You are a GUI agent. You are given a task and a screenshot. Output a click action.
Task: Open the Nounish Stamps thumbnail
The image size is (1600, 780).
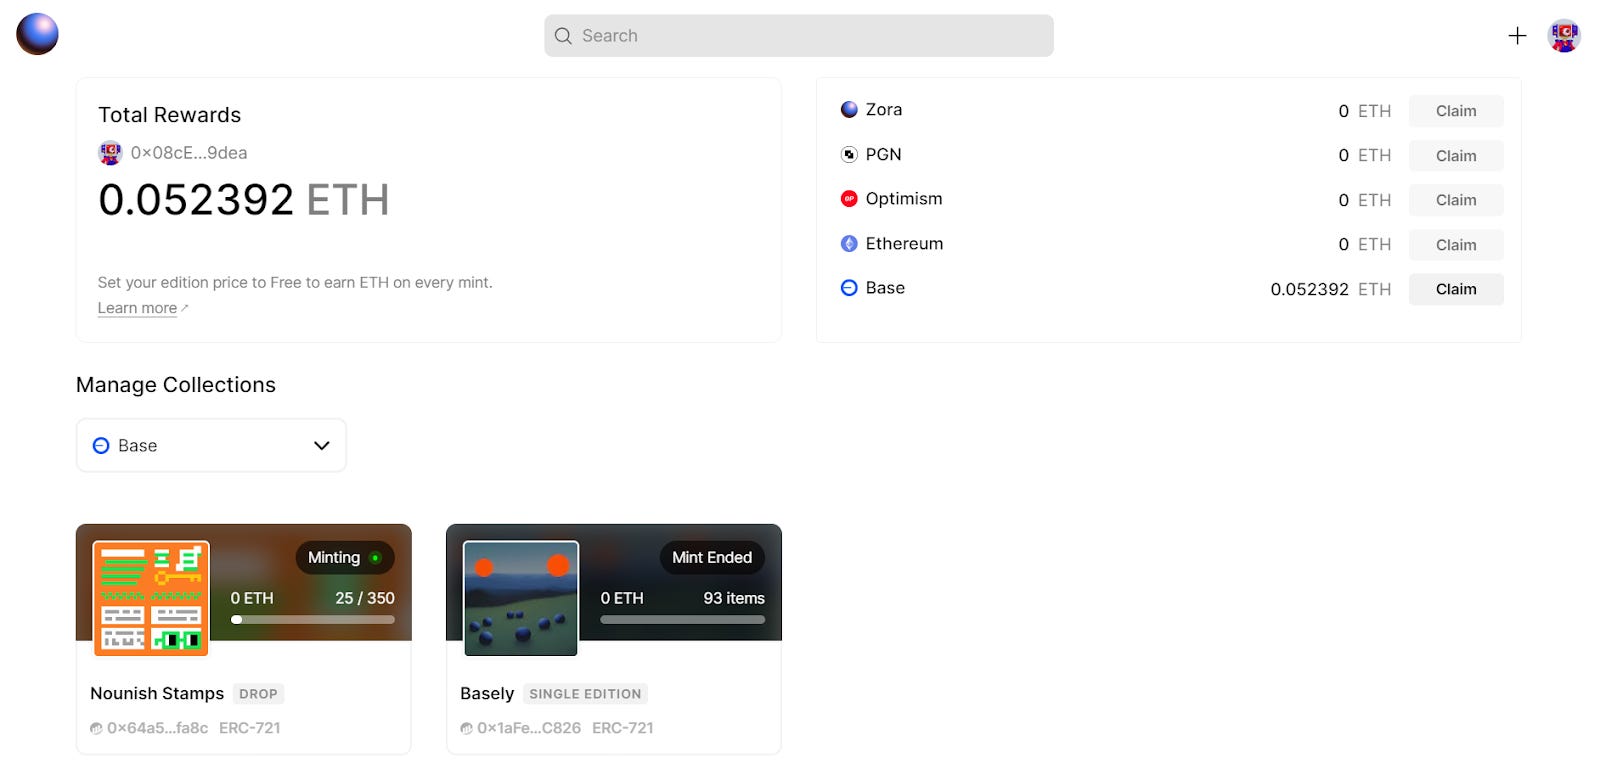[151, 599]
